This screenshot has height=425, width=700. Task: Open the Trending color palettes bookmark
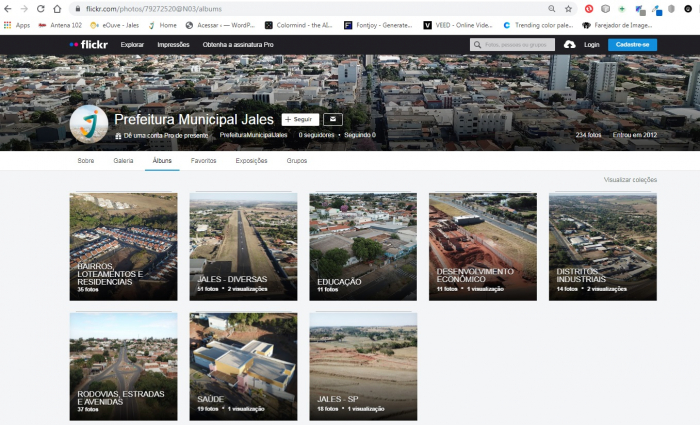click(x=538, y=25)
